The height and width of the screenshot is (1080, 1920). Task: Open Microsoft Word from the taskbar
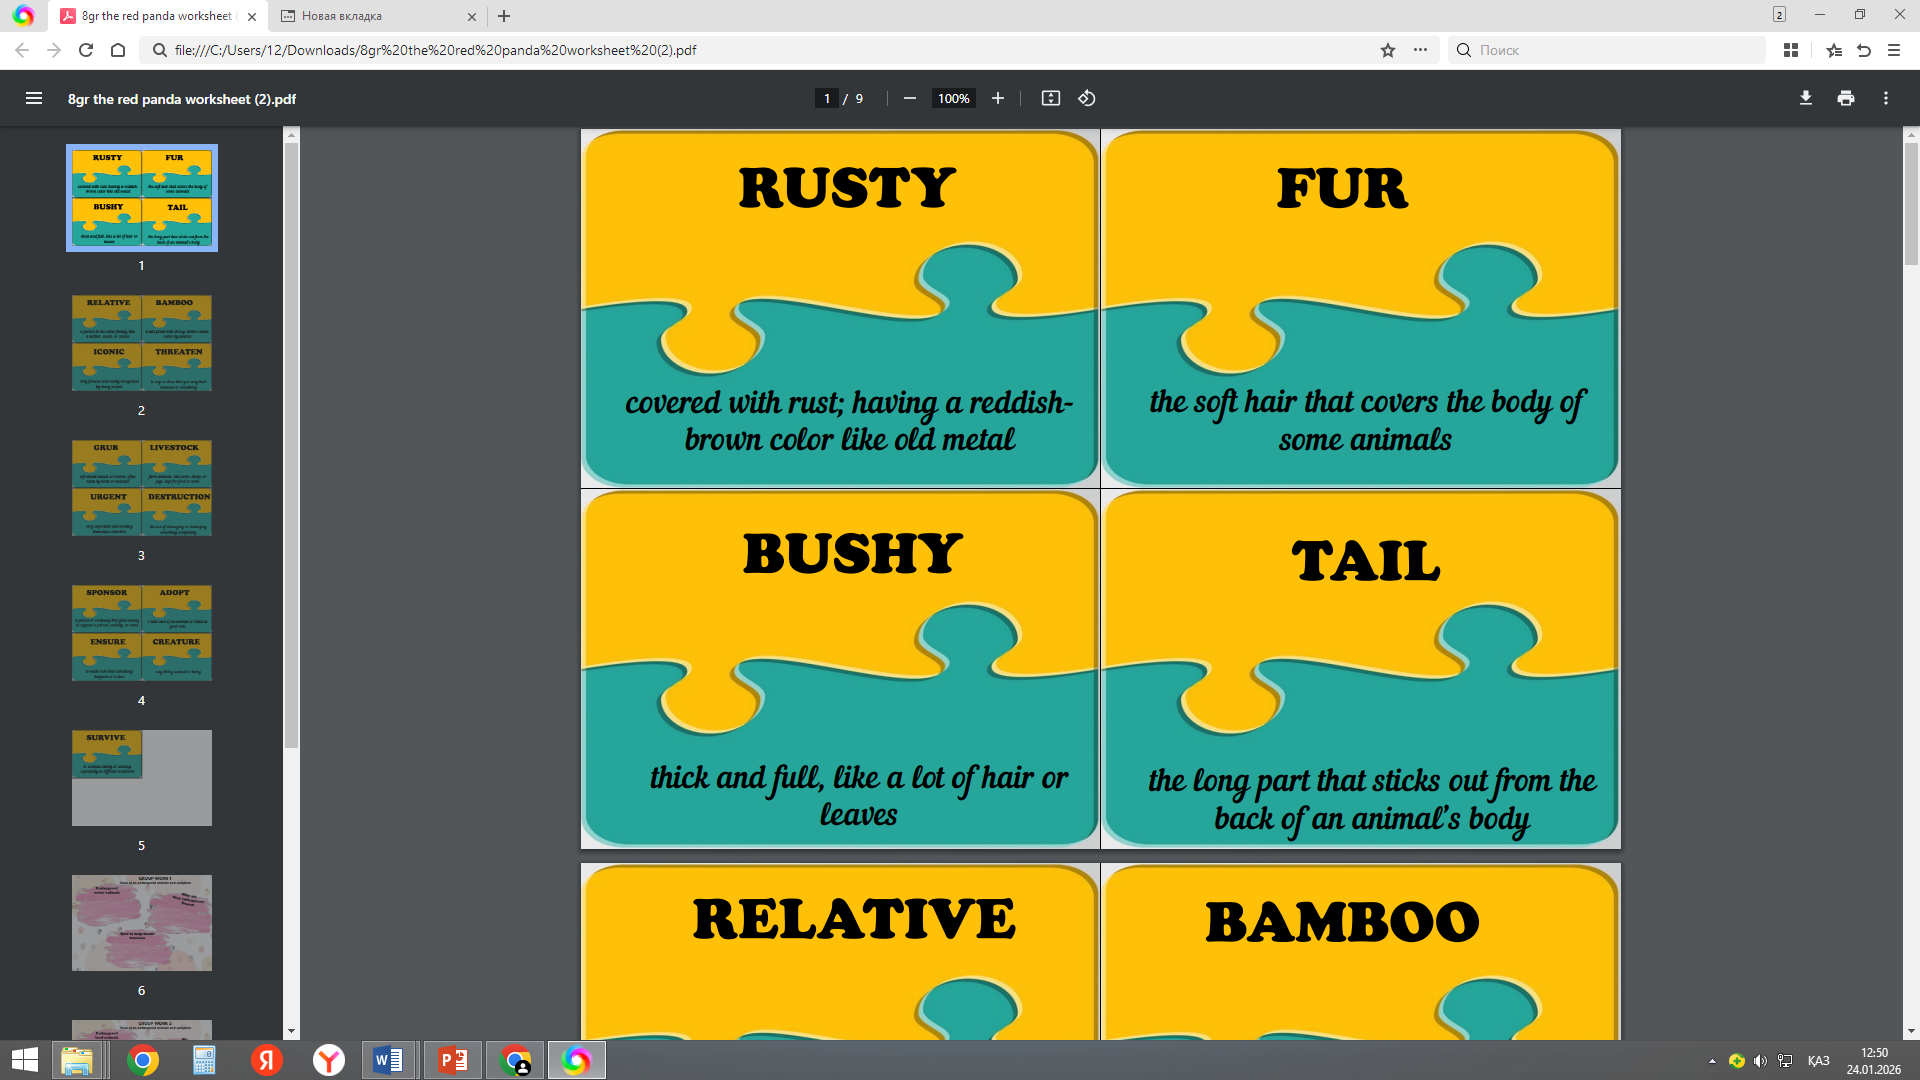pos(388,1060)
